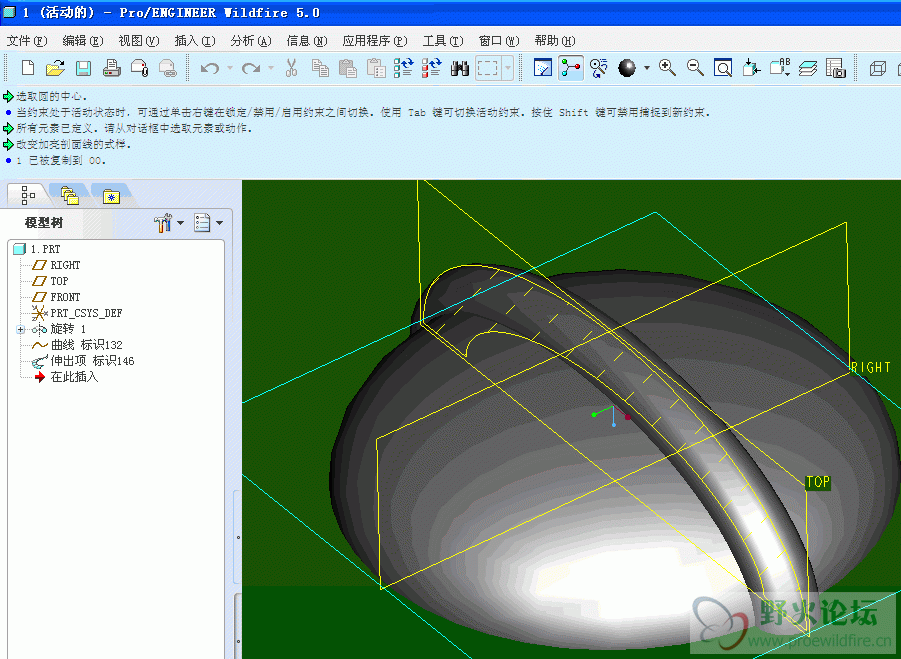Open the 帮助(H) menu
Screen dimensions: 901x659
(555, 41)
